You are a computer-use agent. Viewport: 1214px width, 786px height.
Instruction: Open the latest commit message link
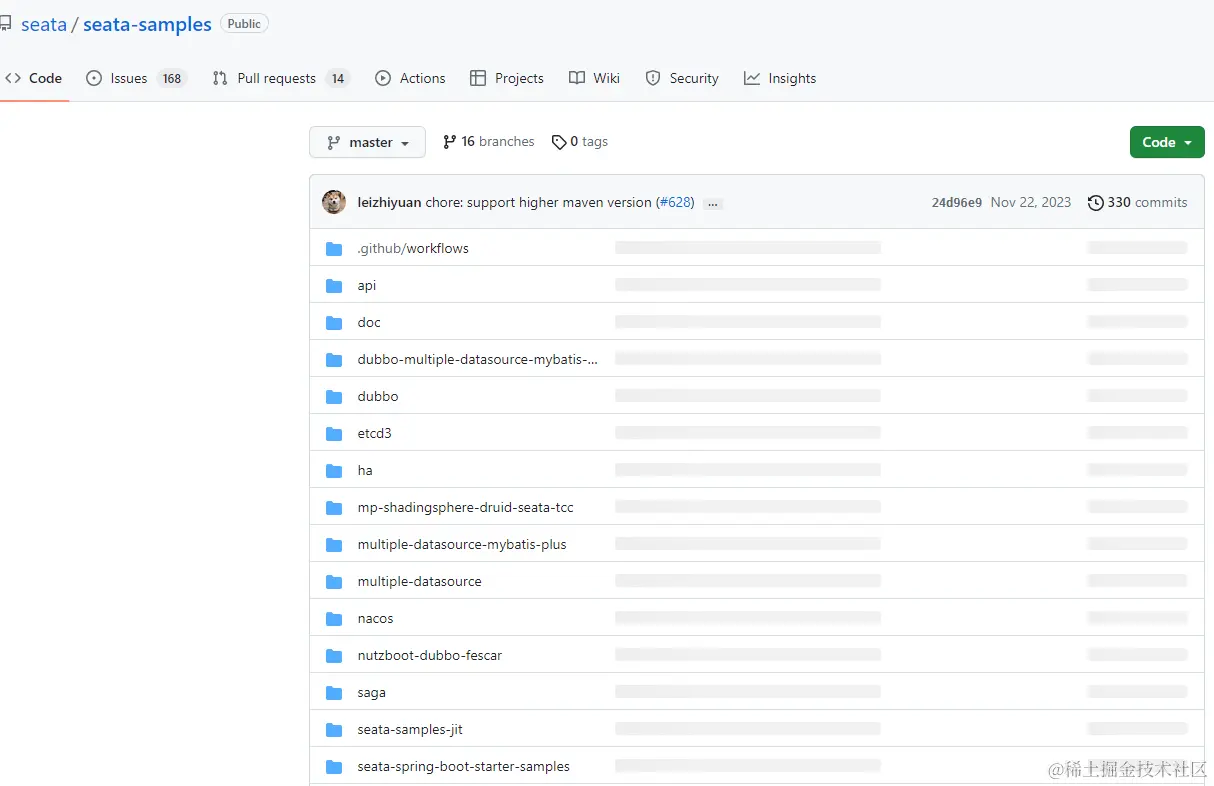tap(538, 202)
